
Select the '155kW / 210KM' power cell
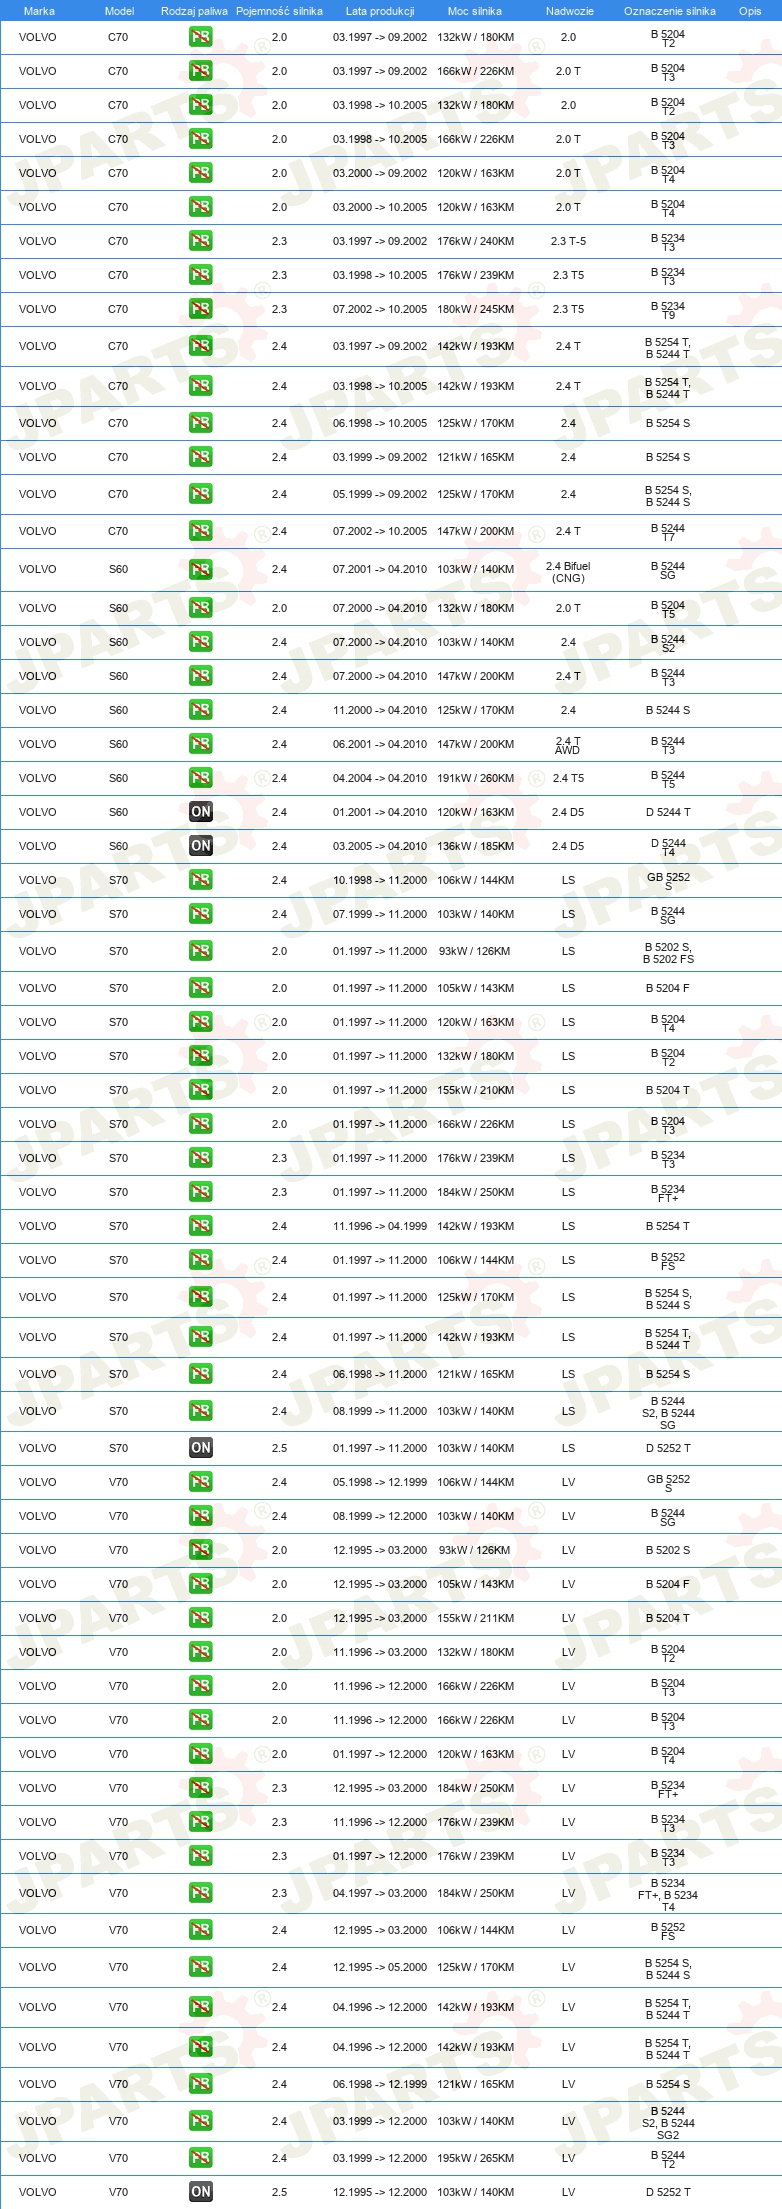coord(476,1090)
